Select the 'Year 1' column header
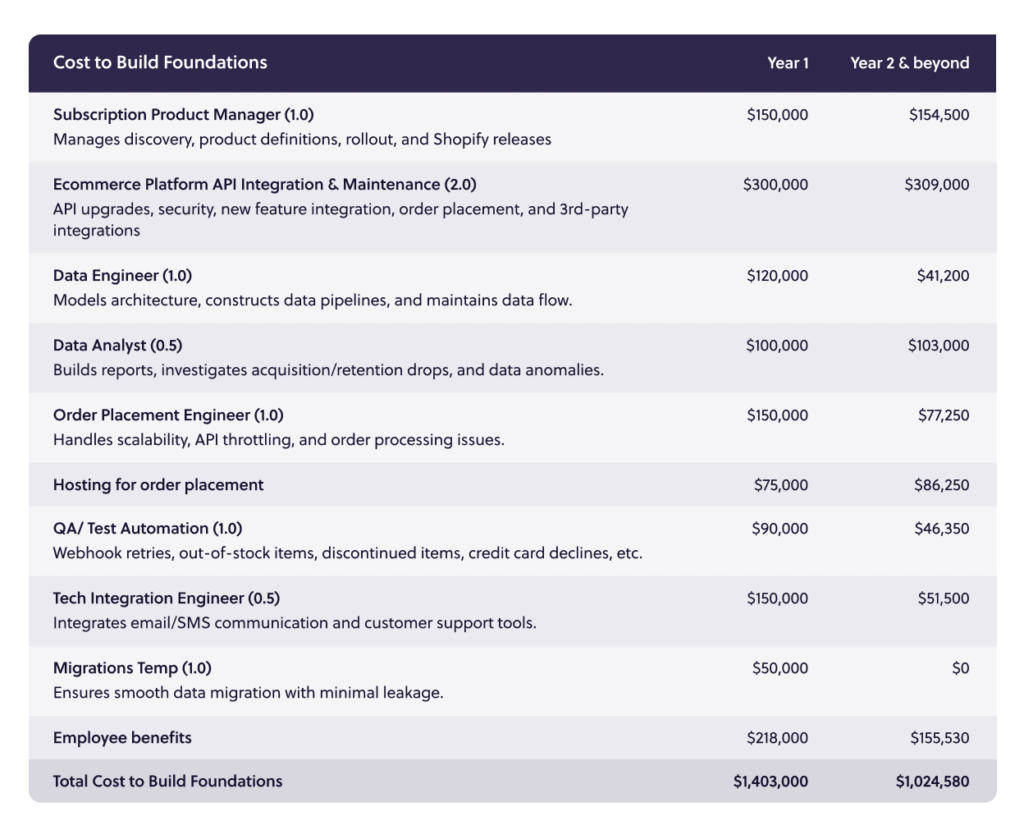Screen dimensions: 1024x839 [x=788, y=63]
